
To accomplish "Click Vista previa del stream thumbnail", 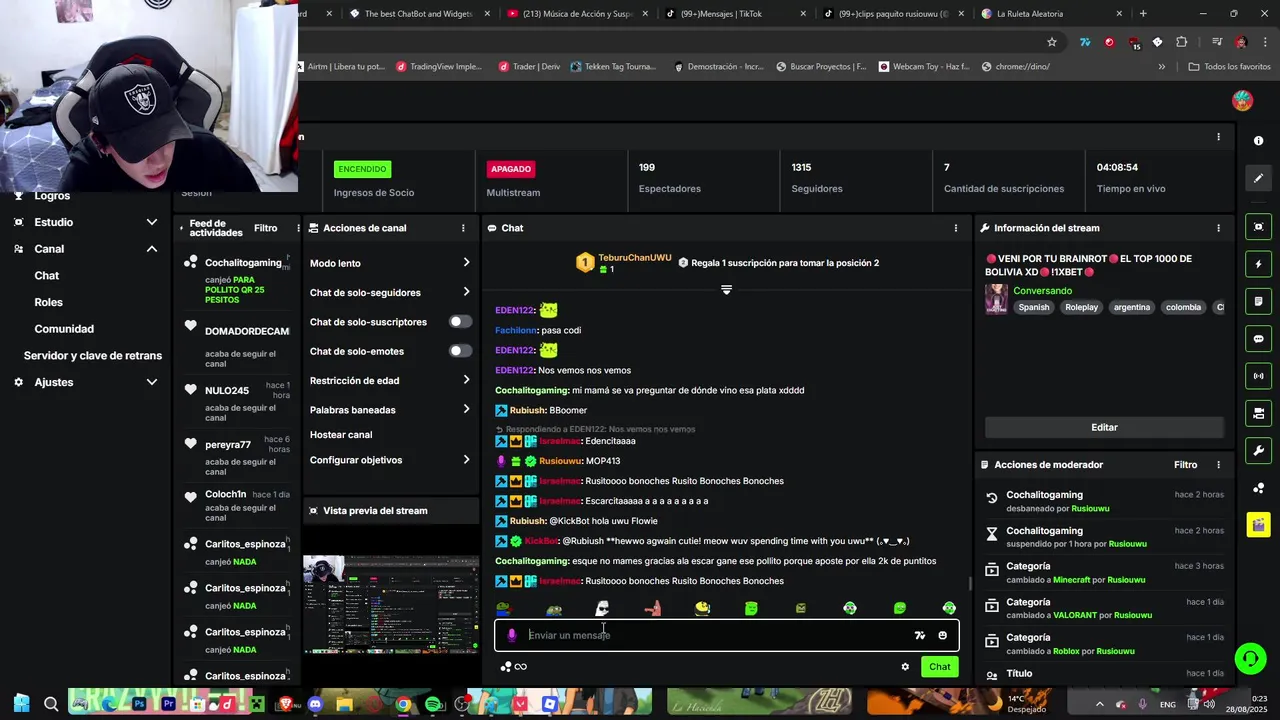I will 391,605.
